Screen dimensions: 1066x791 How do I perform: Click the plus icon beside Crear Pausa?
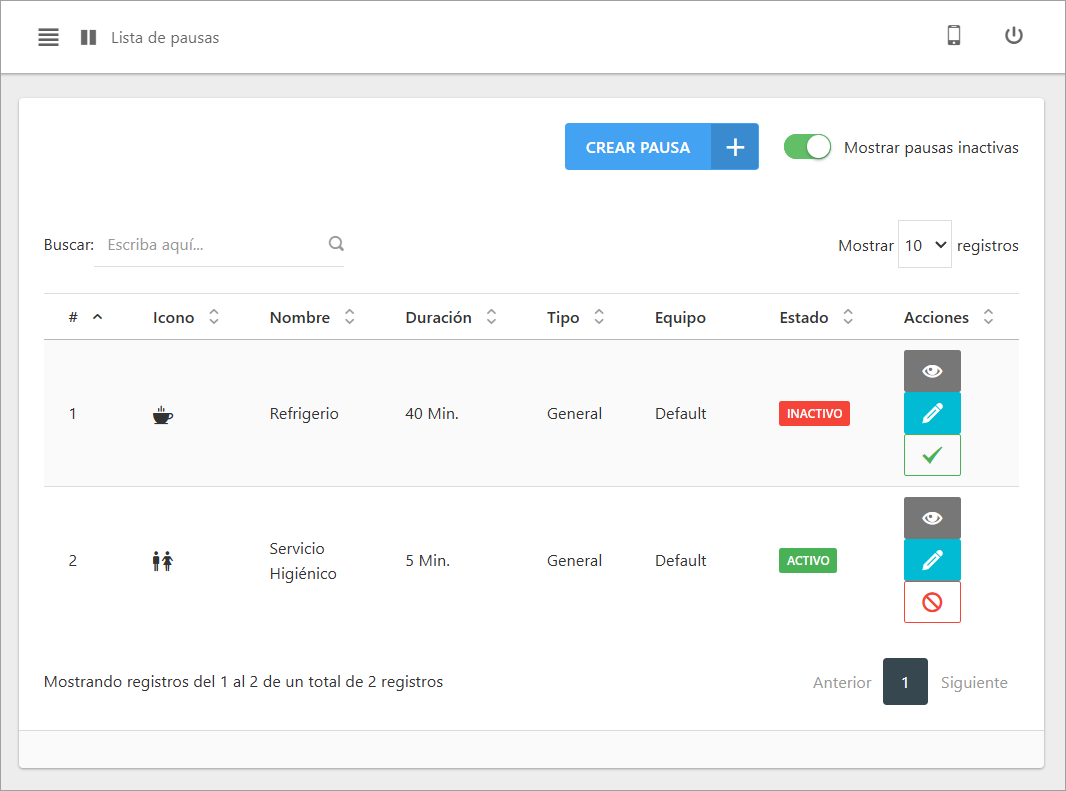coord(735,147)
